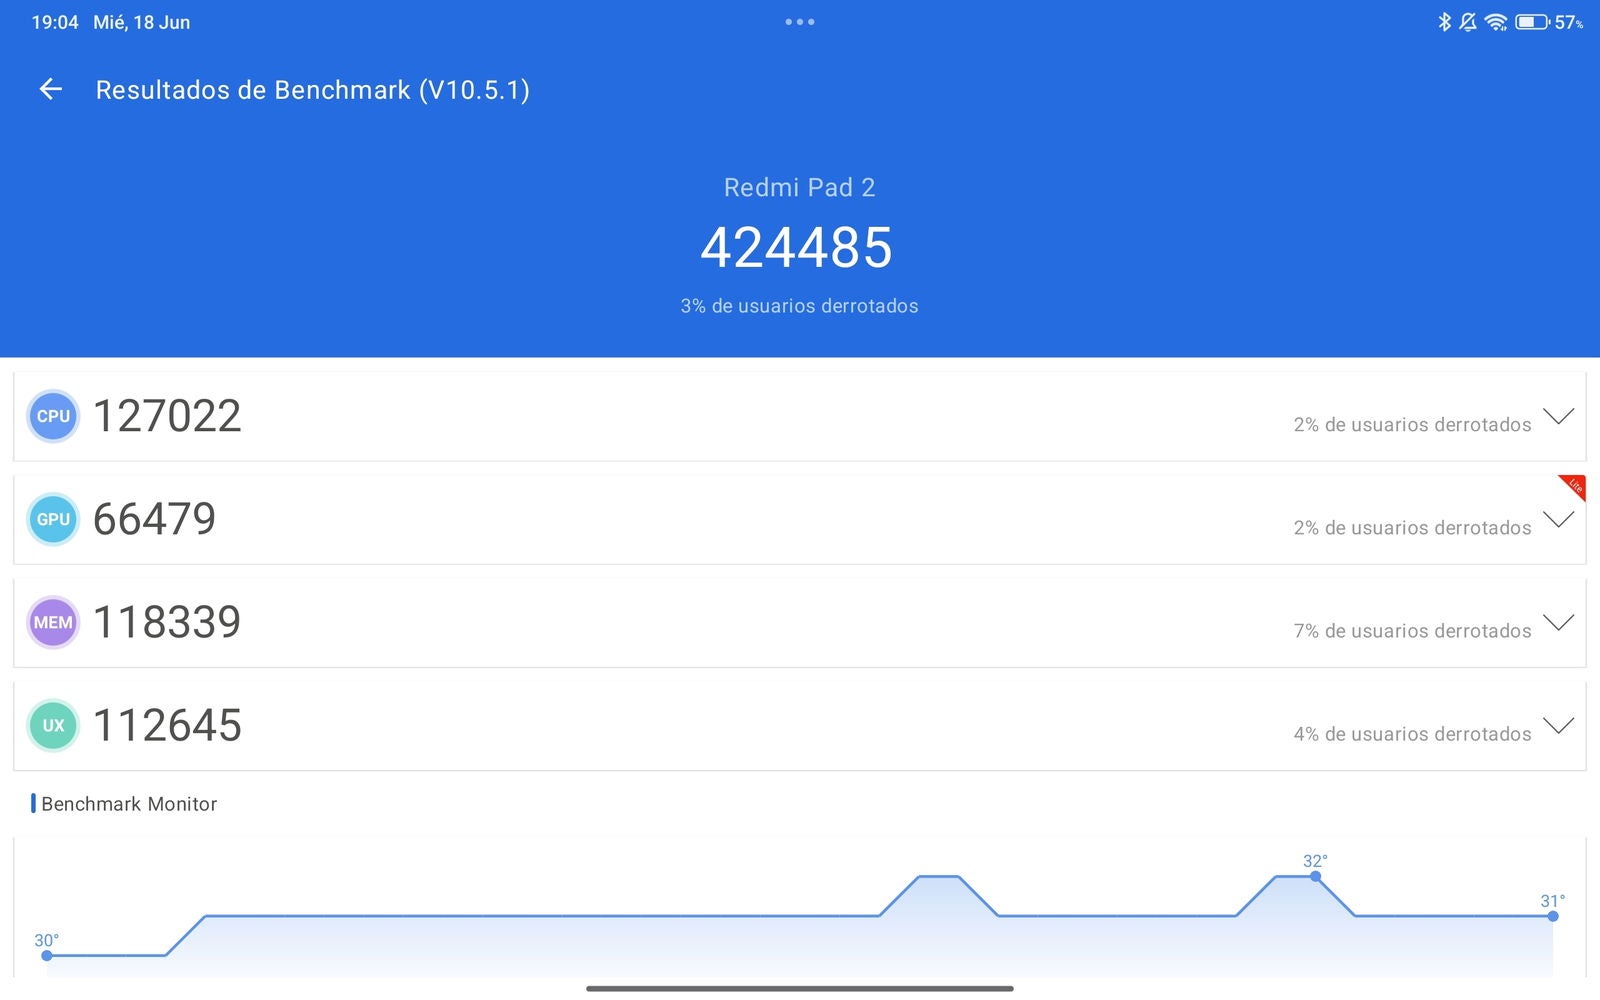Tap the bottom navigation gesture bar
The height and width of the screenshot is (1000, 1600).
800,989
